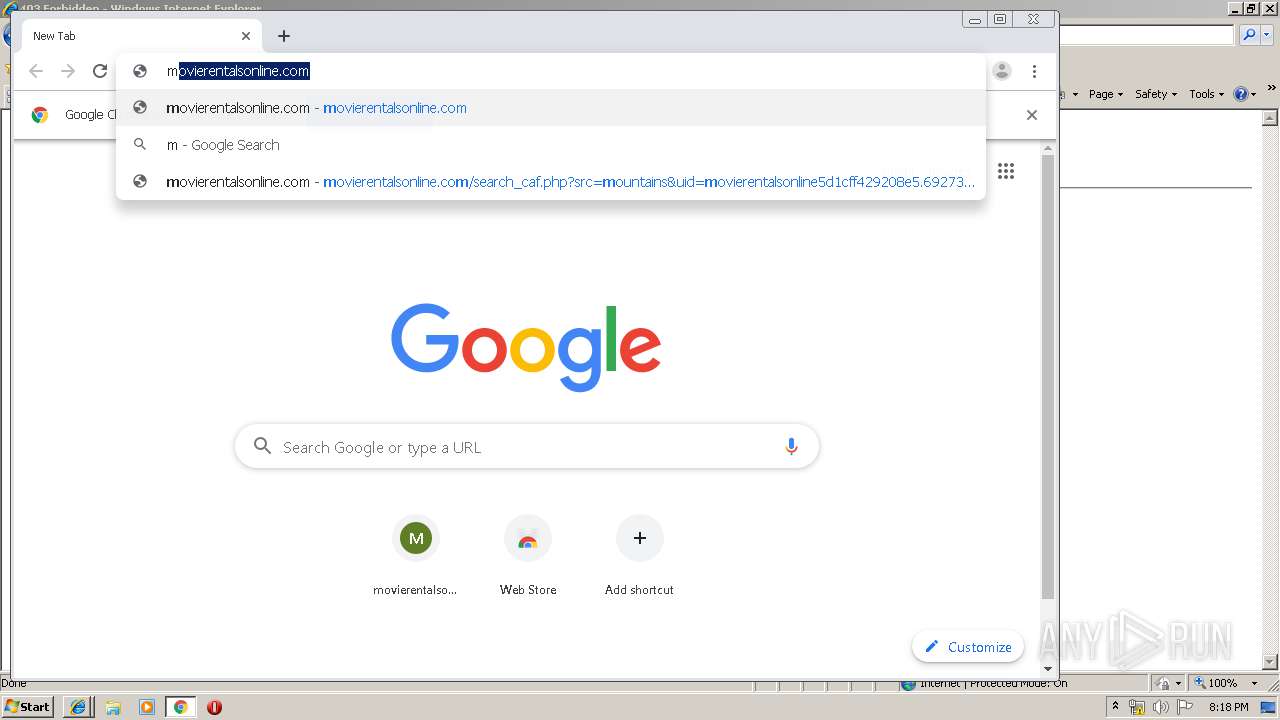Select the 'm - Google Search' suggestion
This screenshot has height=720, width=1280.
pyautogui.click(x=551, y=145)
